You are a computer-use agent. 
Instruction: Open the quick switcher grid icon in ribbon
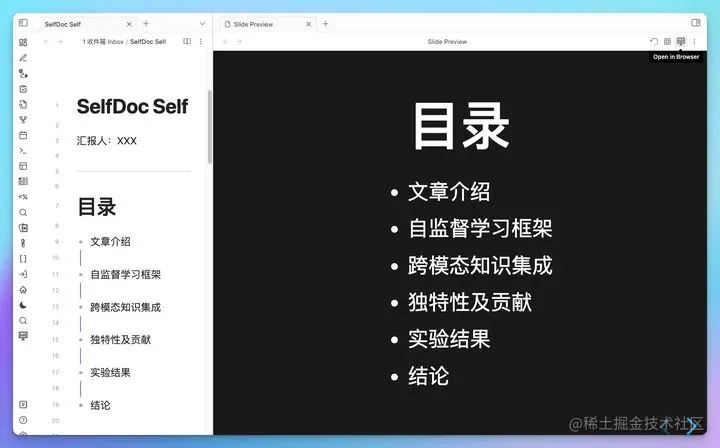pyautogui.click(x=23, y=42)
